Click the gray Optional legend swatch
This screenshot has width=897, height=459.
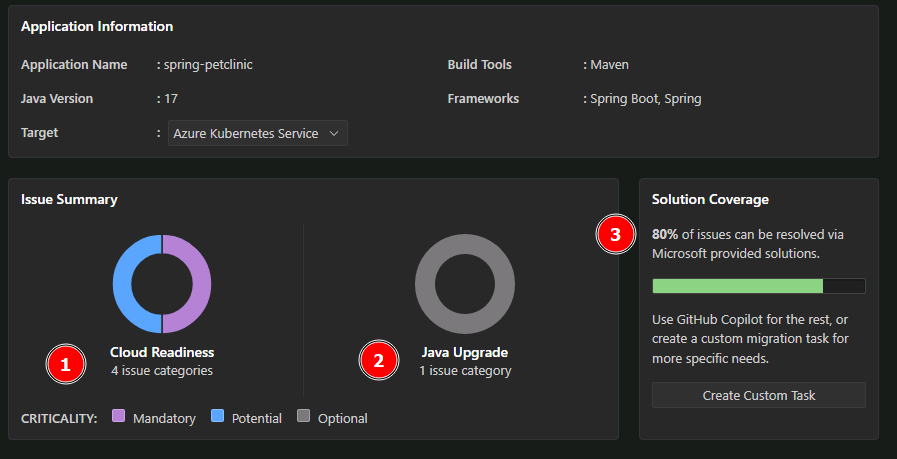coord(304,416)
